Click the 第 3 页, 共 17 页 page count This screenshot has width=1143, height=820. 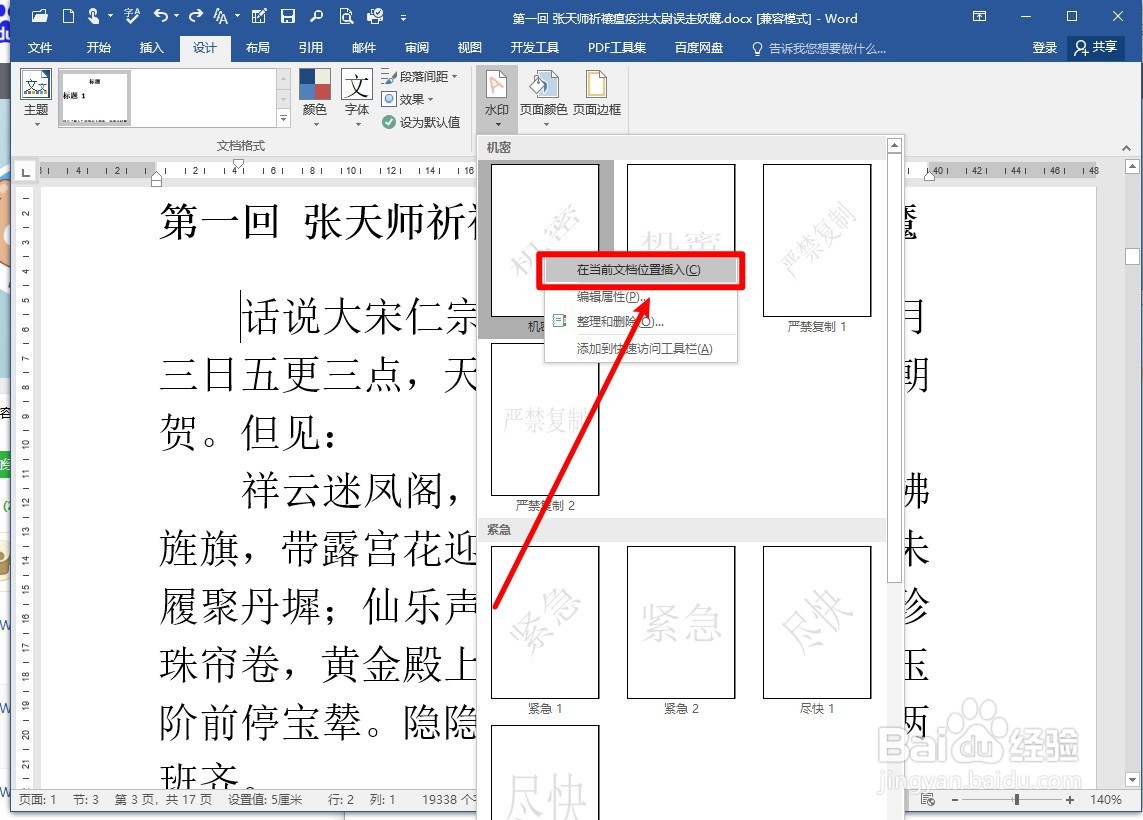click(x=163, y=800)
